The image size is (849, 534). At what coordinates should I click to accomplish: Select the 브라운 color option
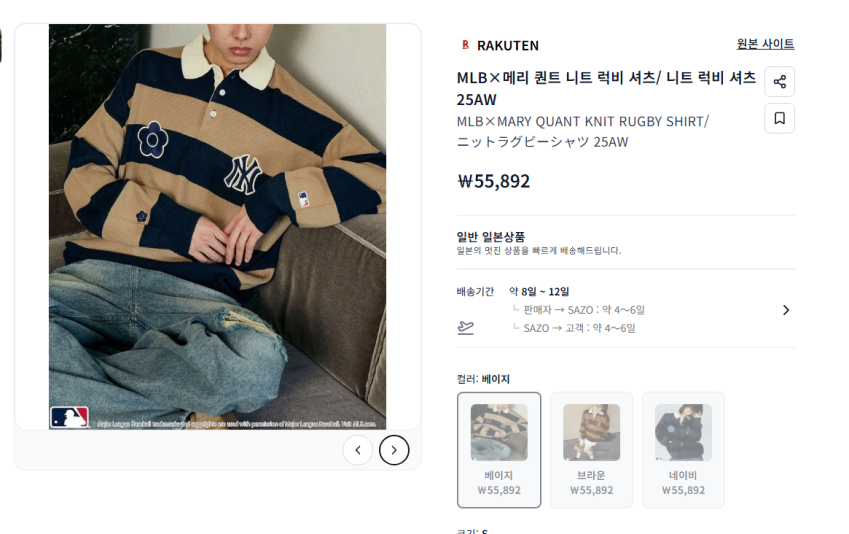tap(591, 450)
